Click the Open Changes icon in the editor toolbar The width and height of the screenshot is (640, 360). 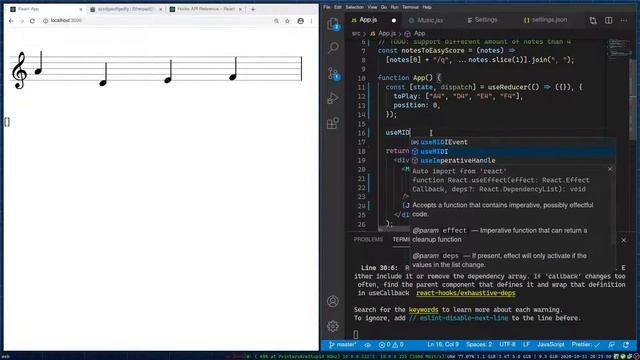coord(593,20)
